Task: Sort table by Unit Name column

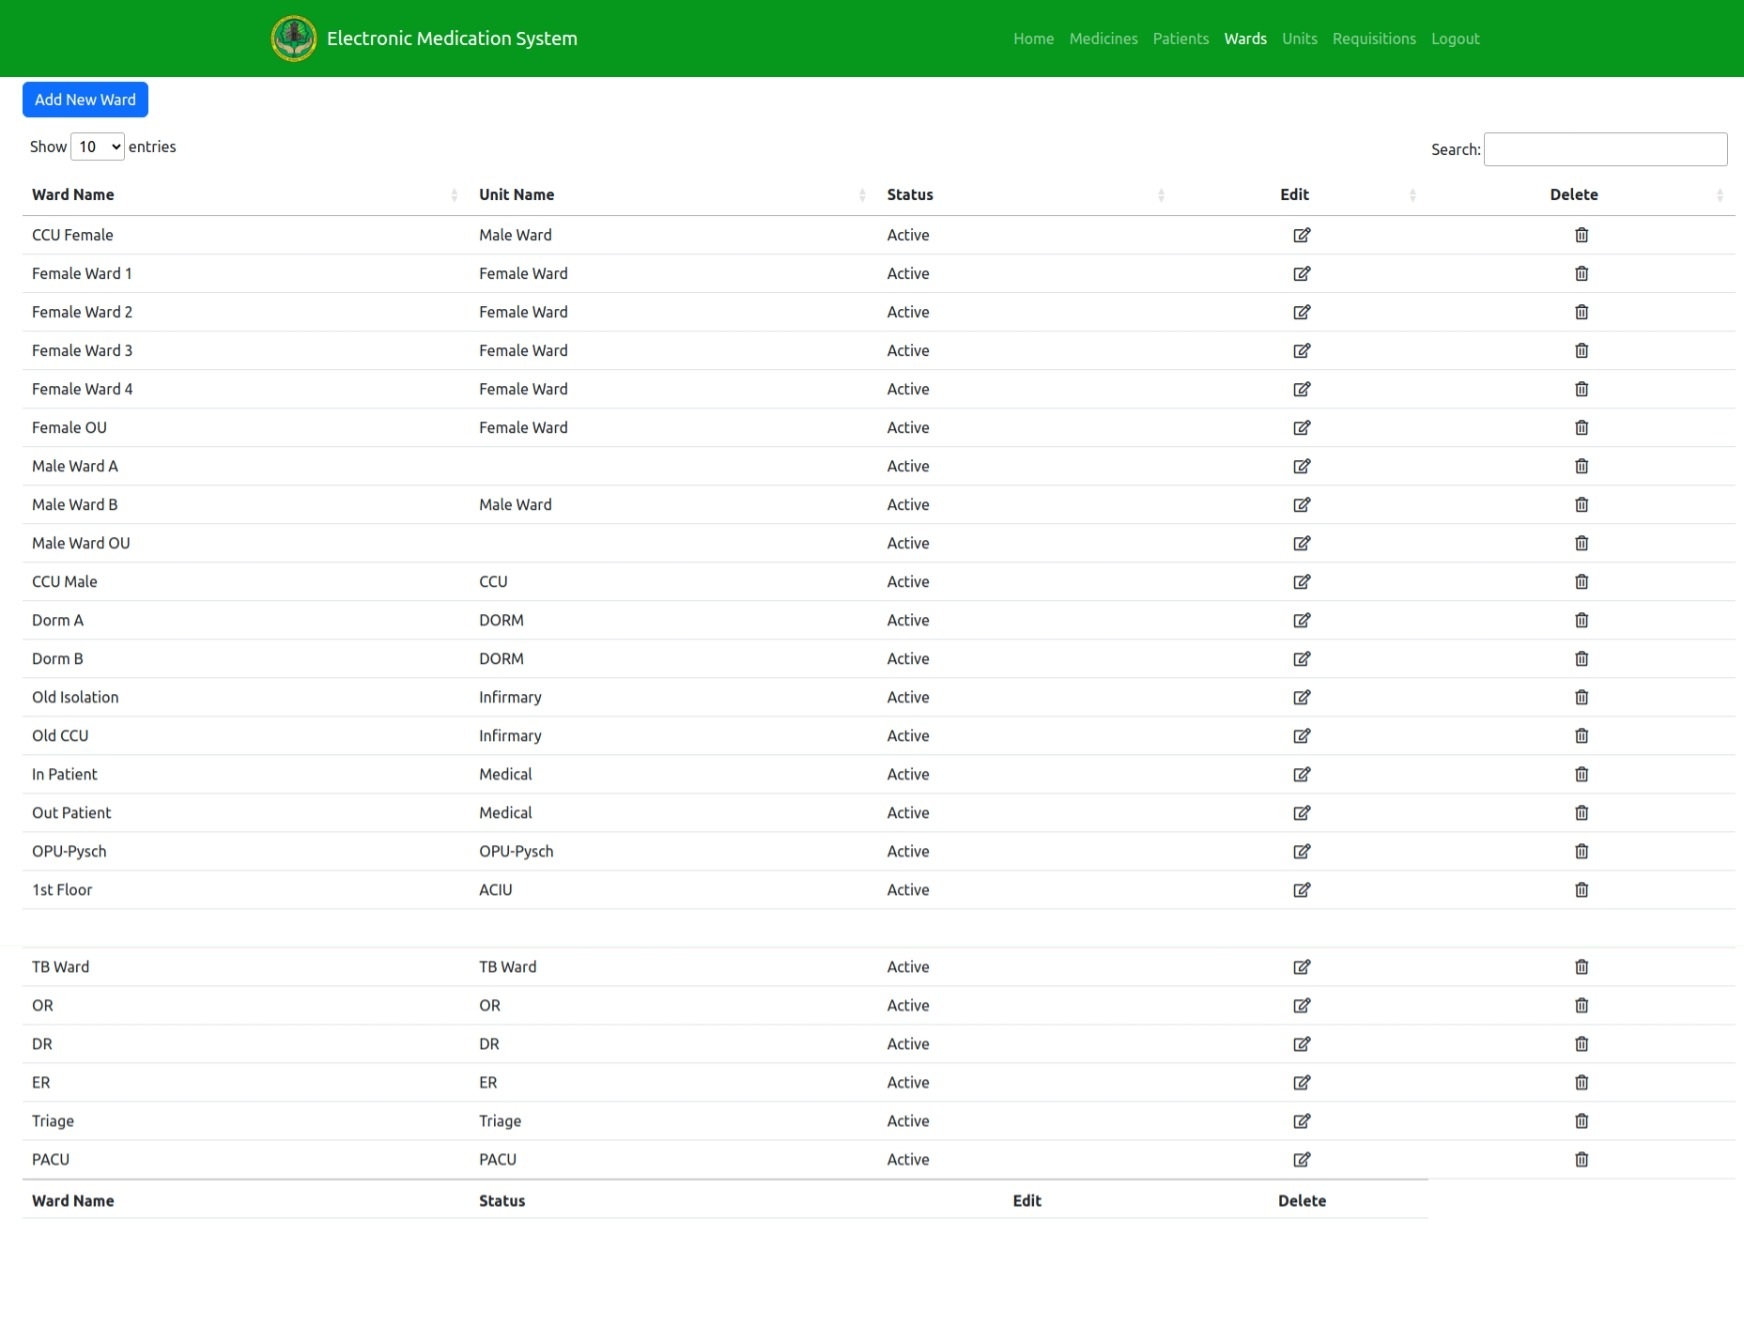Action: (516, 195)
